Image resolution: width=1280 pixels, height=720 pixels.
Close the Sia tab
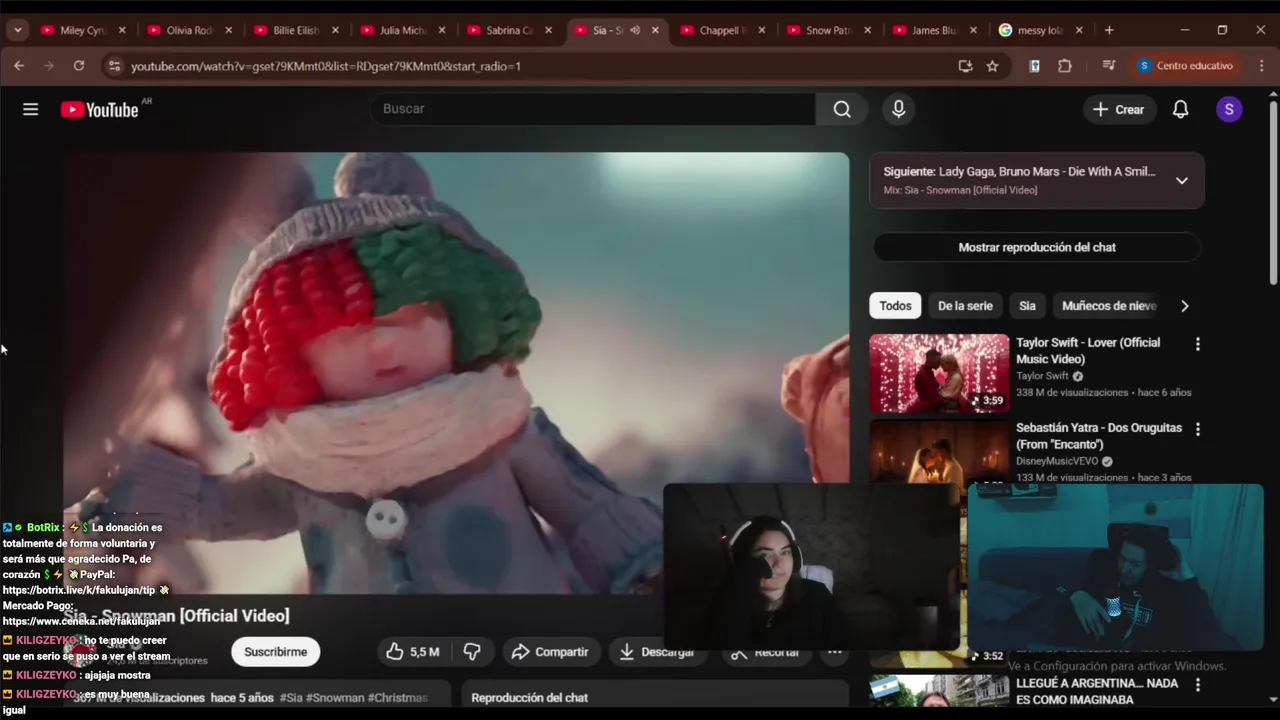click(655, 30)
